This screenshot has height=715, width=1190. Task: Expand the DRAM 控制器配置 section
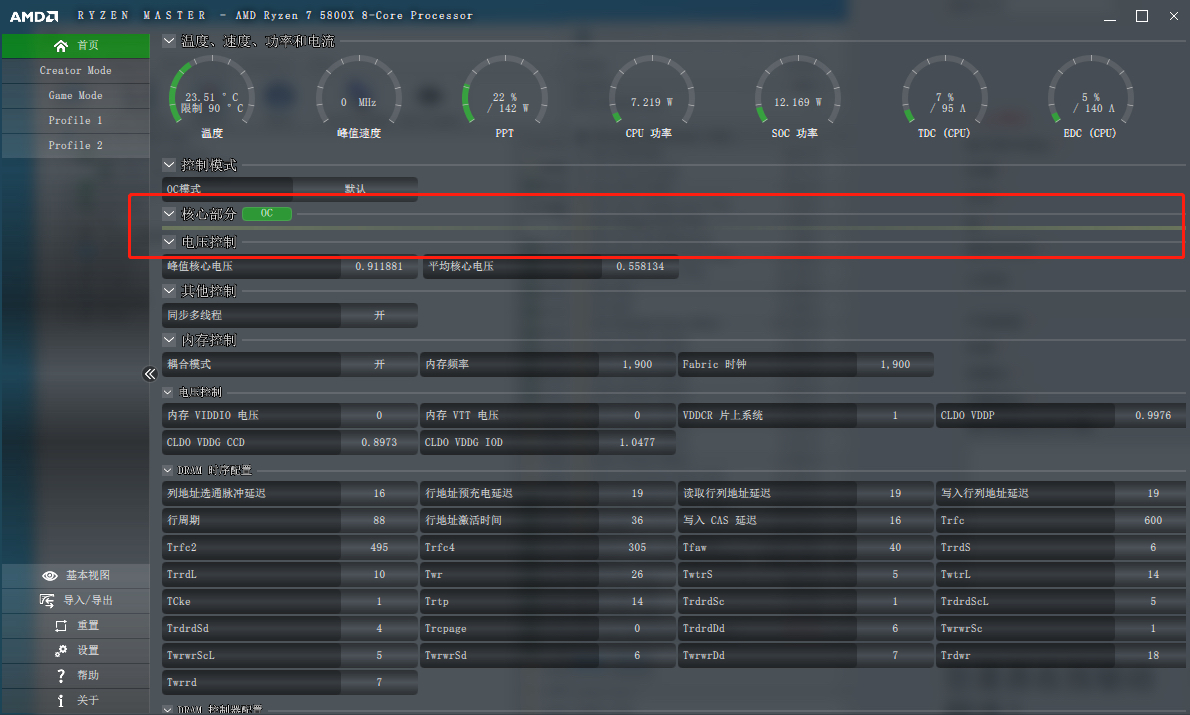point(168,710)
